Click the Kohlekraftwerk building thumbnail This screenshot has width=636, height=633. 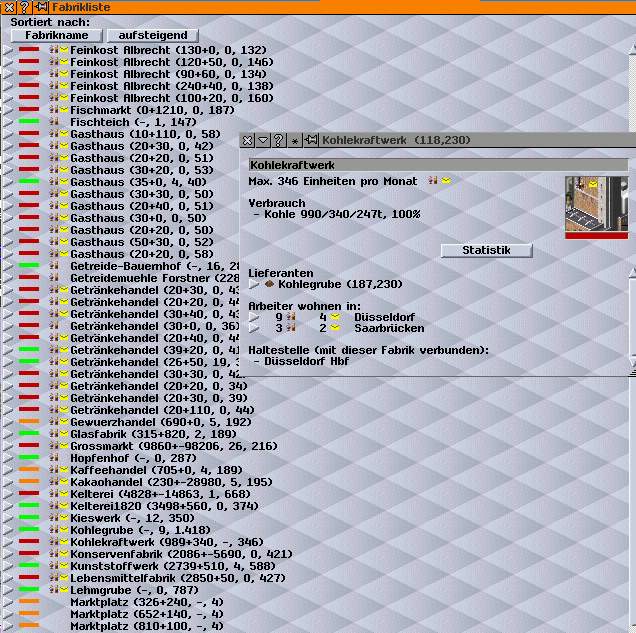point(596,203)
